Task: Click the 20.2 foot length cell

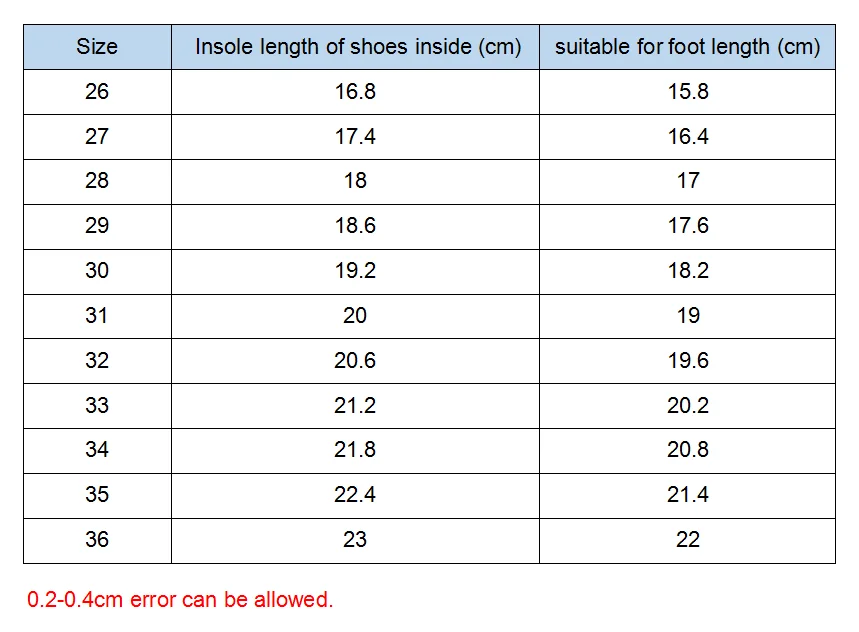Action: 688,405
